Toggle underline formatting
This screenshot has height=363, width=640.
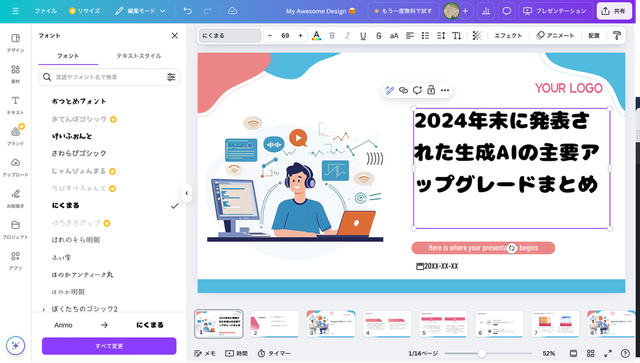[x=363, y=36]
